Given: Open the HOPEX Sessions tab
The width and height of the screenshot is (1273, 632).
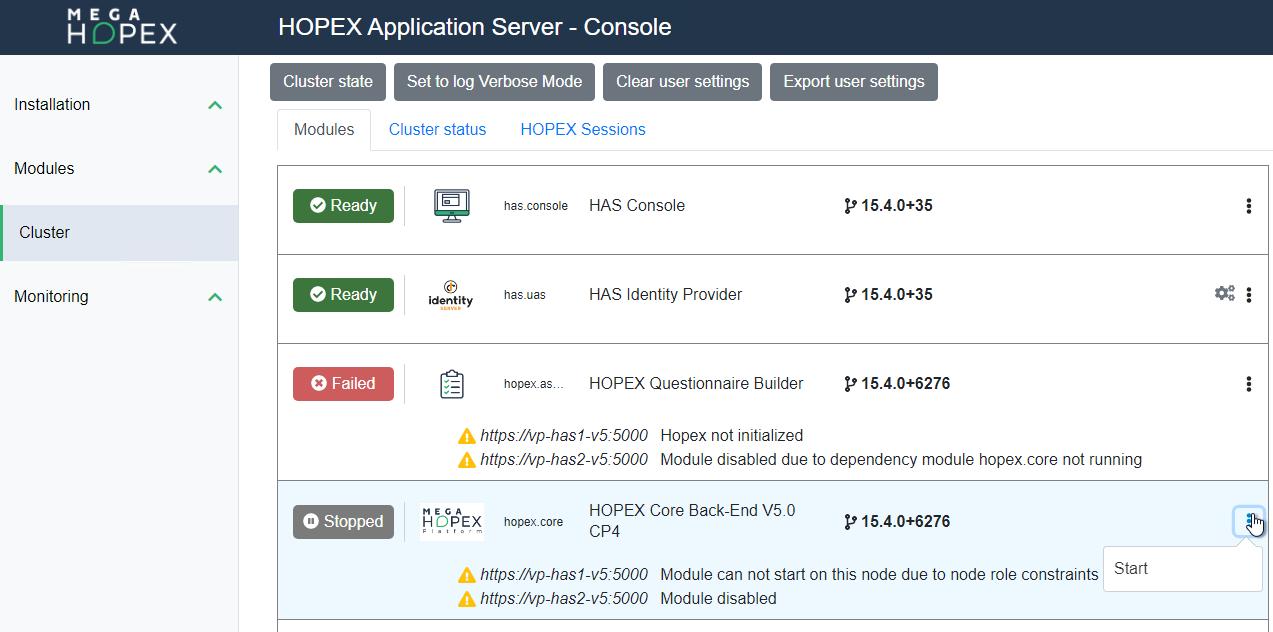Looking at the screenshot, I should coord(583,130).
